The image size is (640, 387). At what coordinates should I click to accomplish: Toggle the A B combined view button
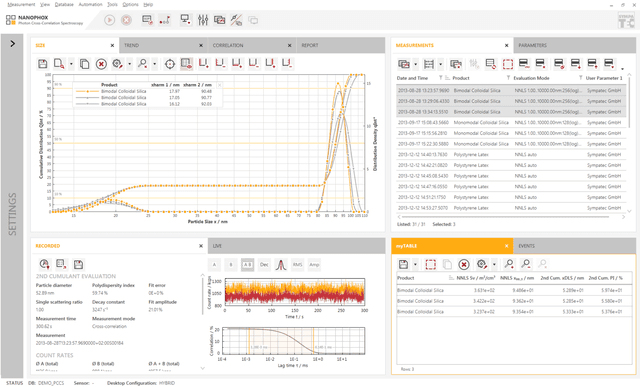click(x=247, y=265)
